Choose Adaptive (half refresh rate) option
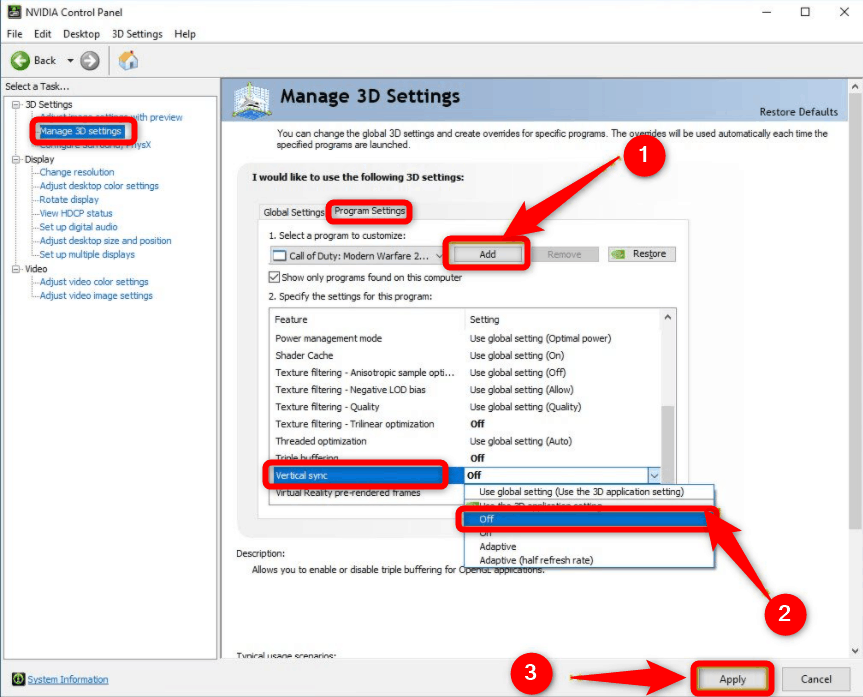Screen dimensions: 863x697 pyautogui.click(x=589, y=560)
